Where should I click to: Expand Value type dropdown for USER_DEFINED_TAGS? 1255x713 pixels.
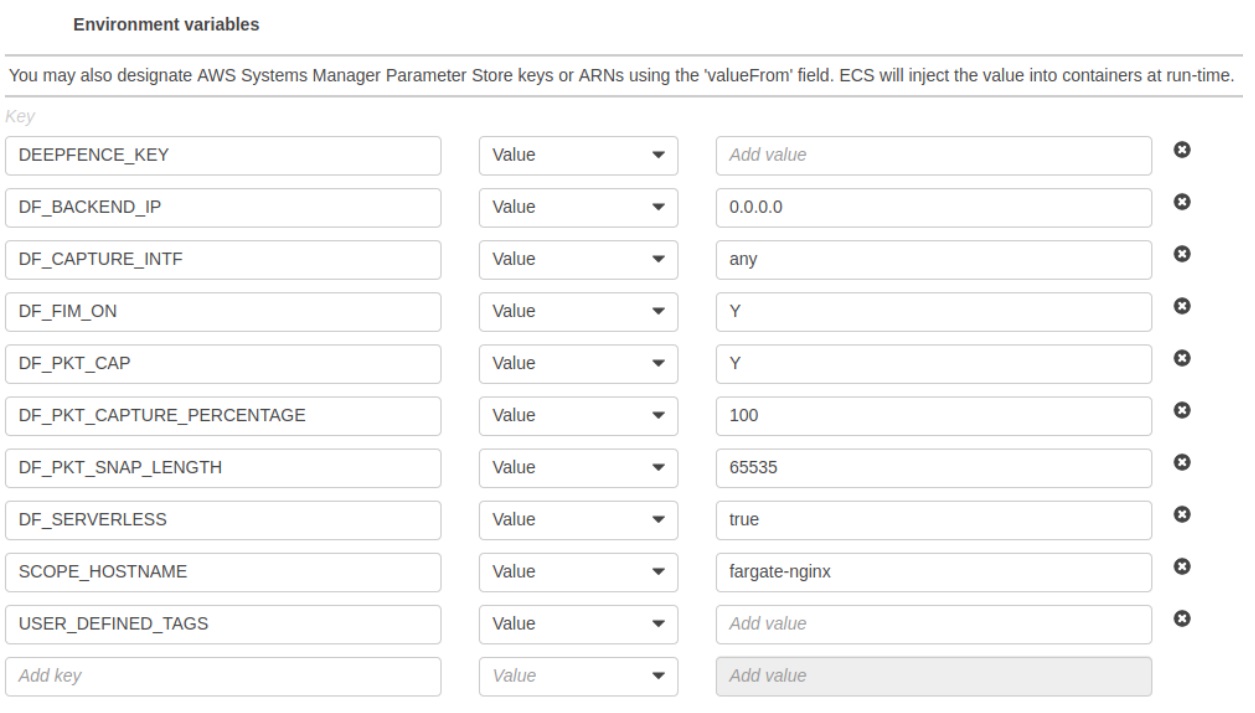tap(578, 624)
